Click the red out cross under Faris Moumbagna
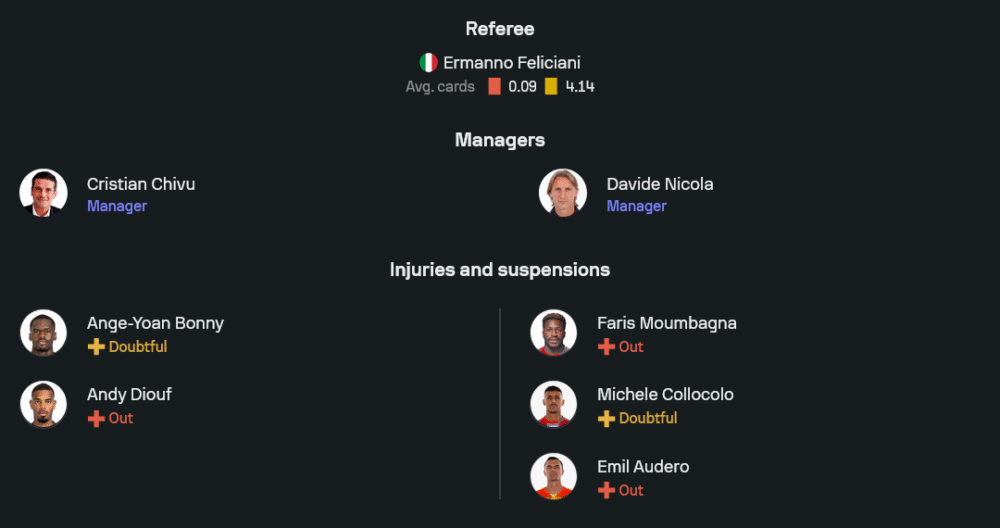This screenshot has width=1000, height=528. point(607,347)
